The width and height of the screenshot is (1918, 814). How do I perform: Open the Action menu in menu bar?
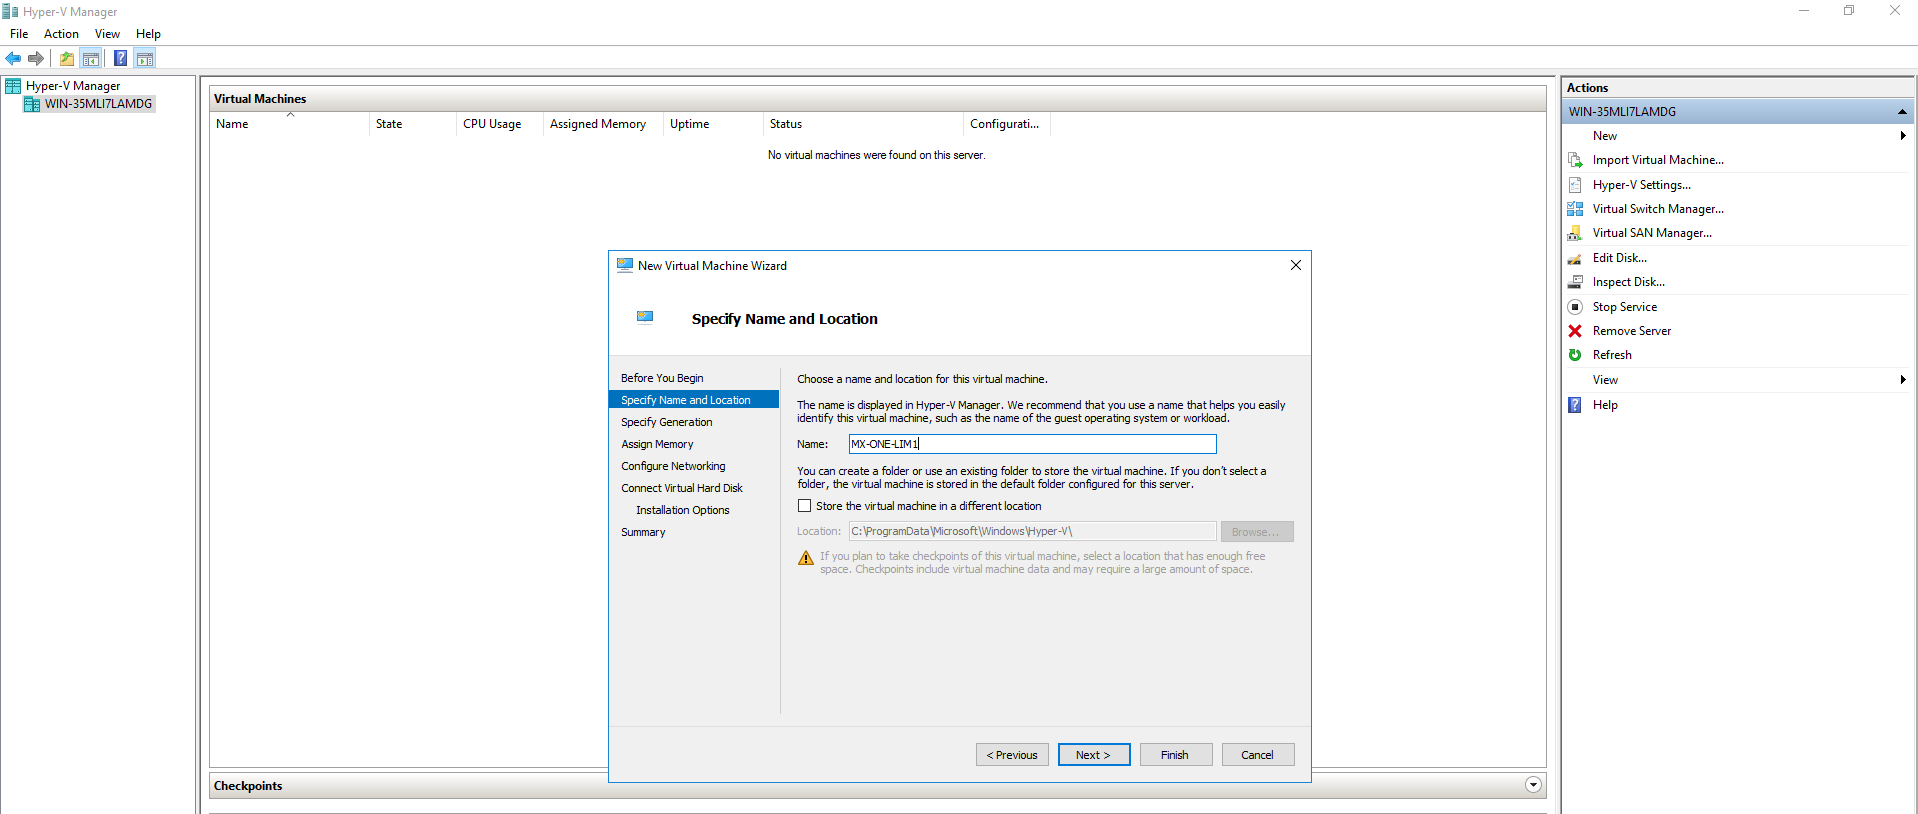(x=61, y=34)
